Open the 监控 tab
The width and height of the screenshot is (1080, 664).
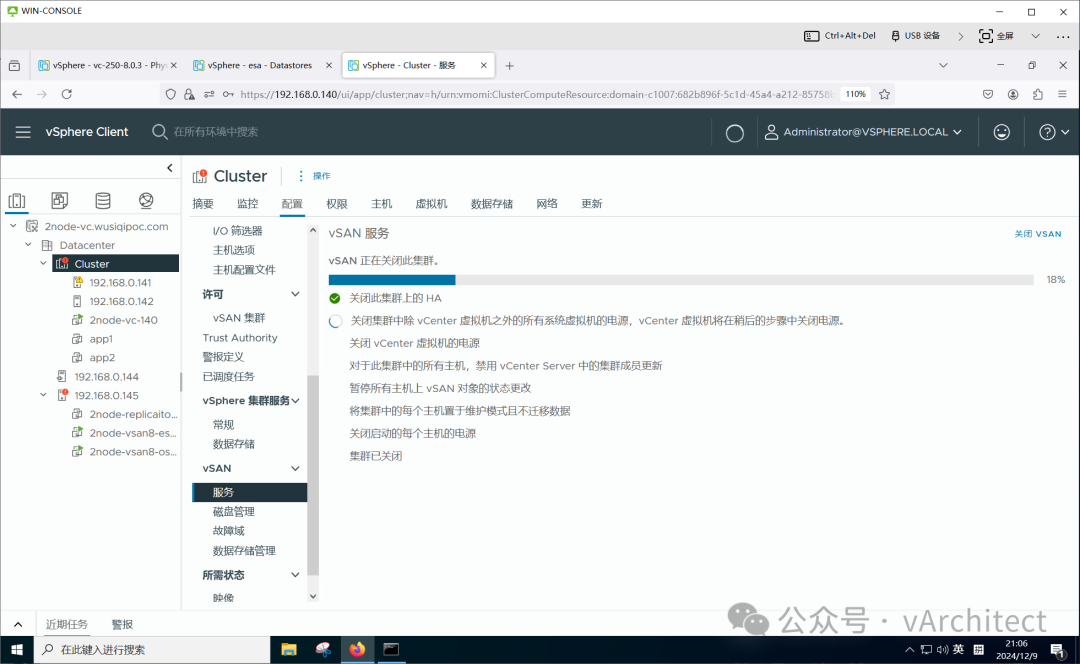pos(247,204)
